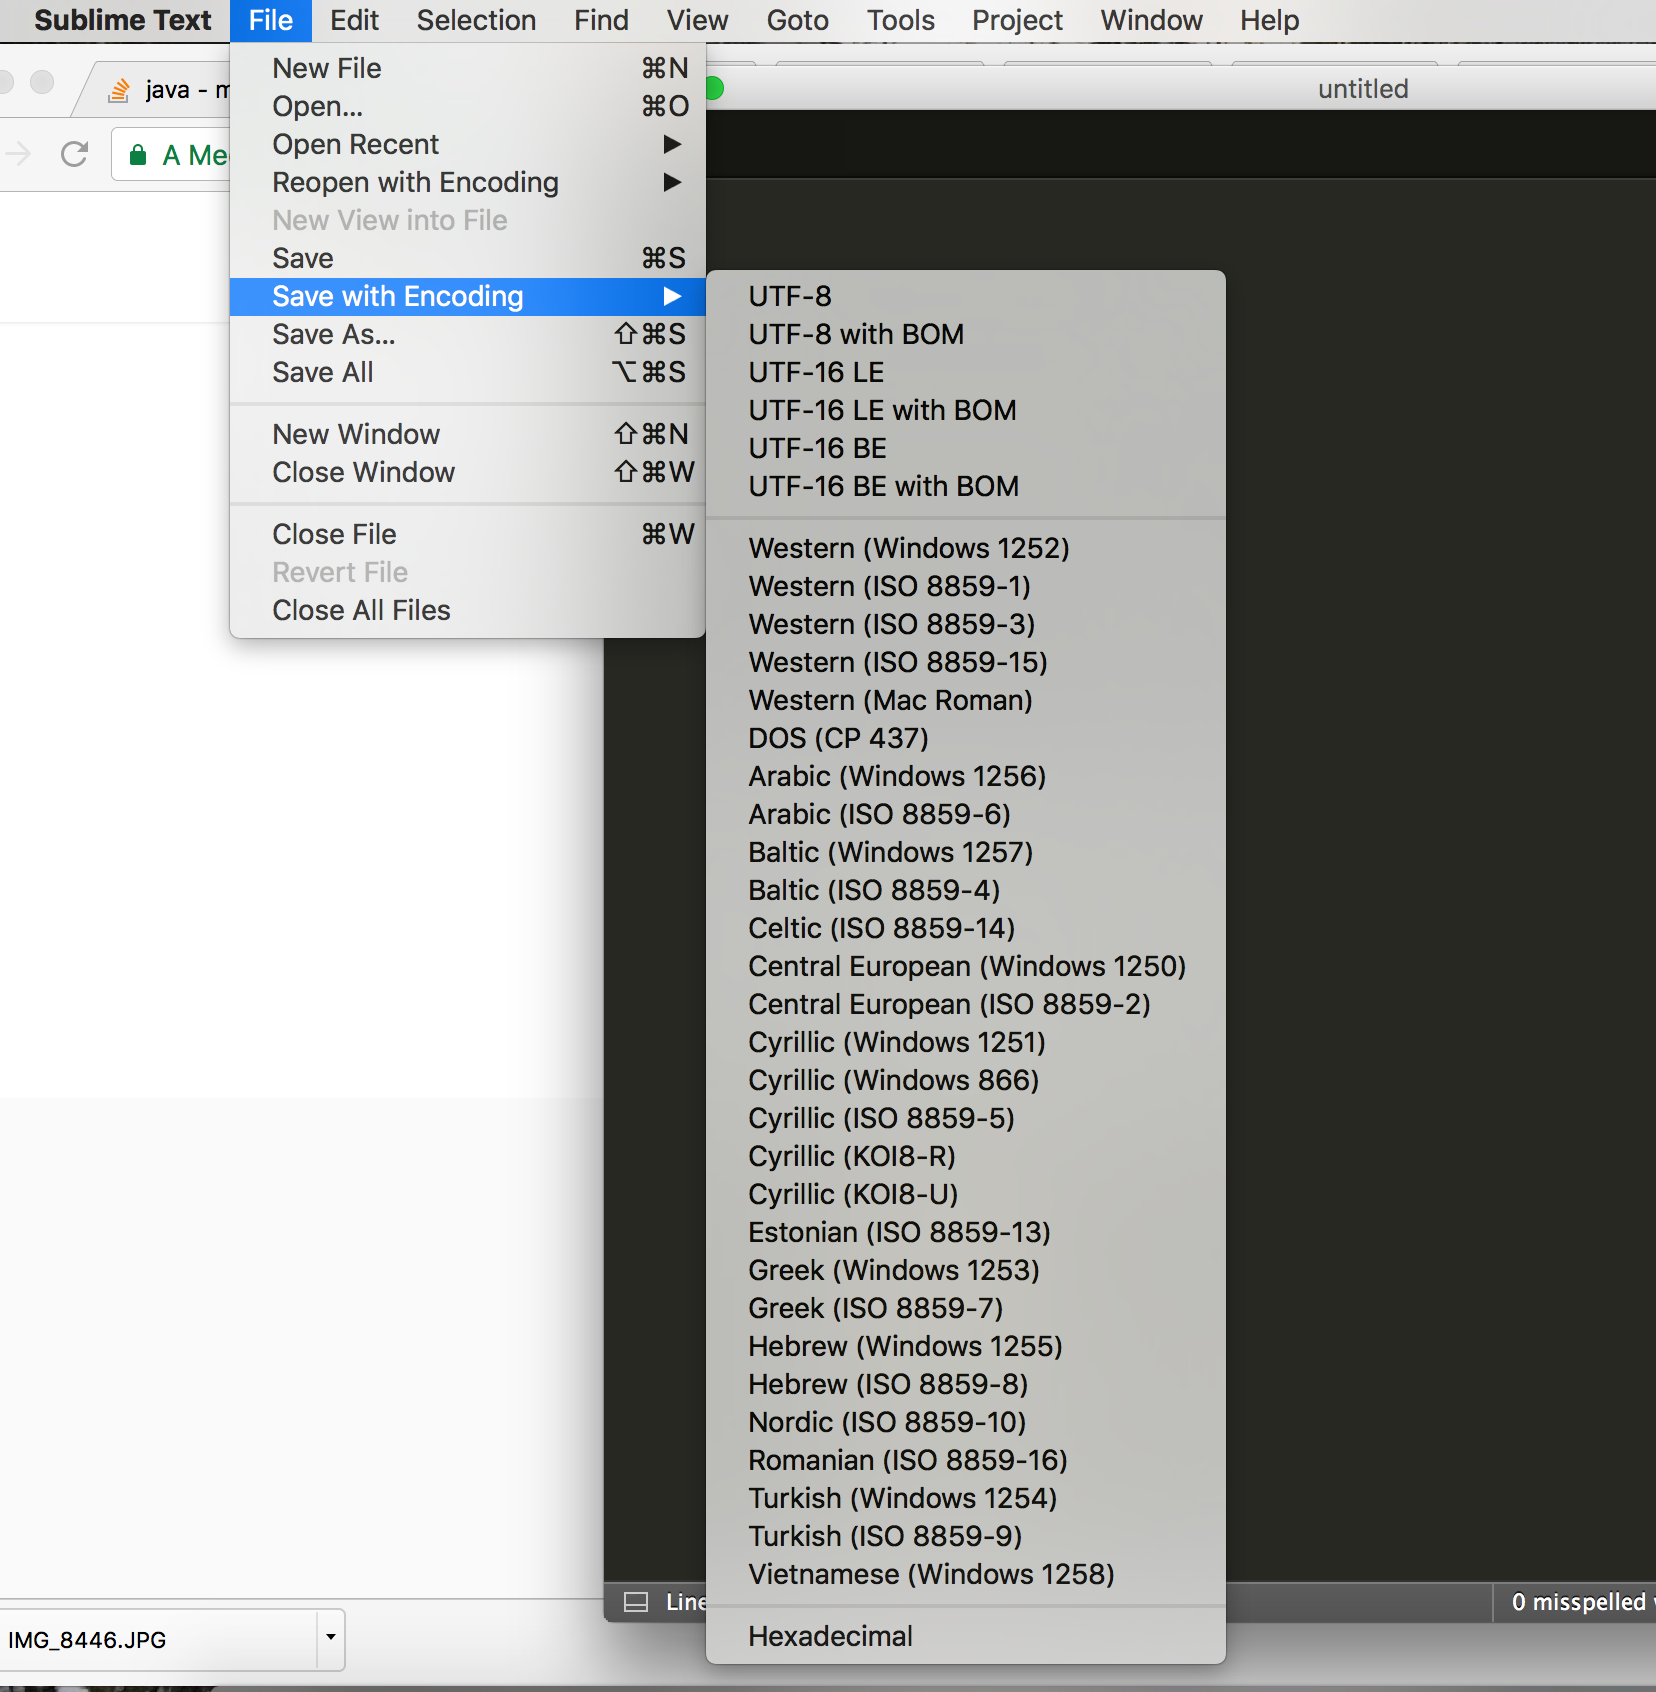Open IMG_8446.JPG download dropdown arrow

click(330, 1638)
